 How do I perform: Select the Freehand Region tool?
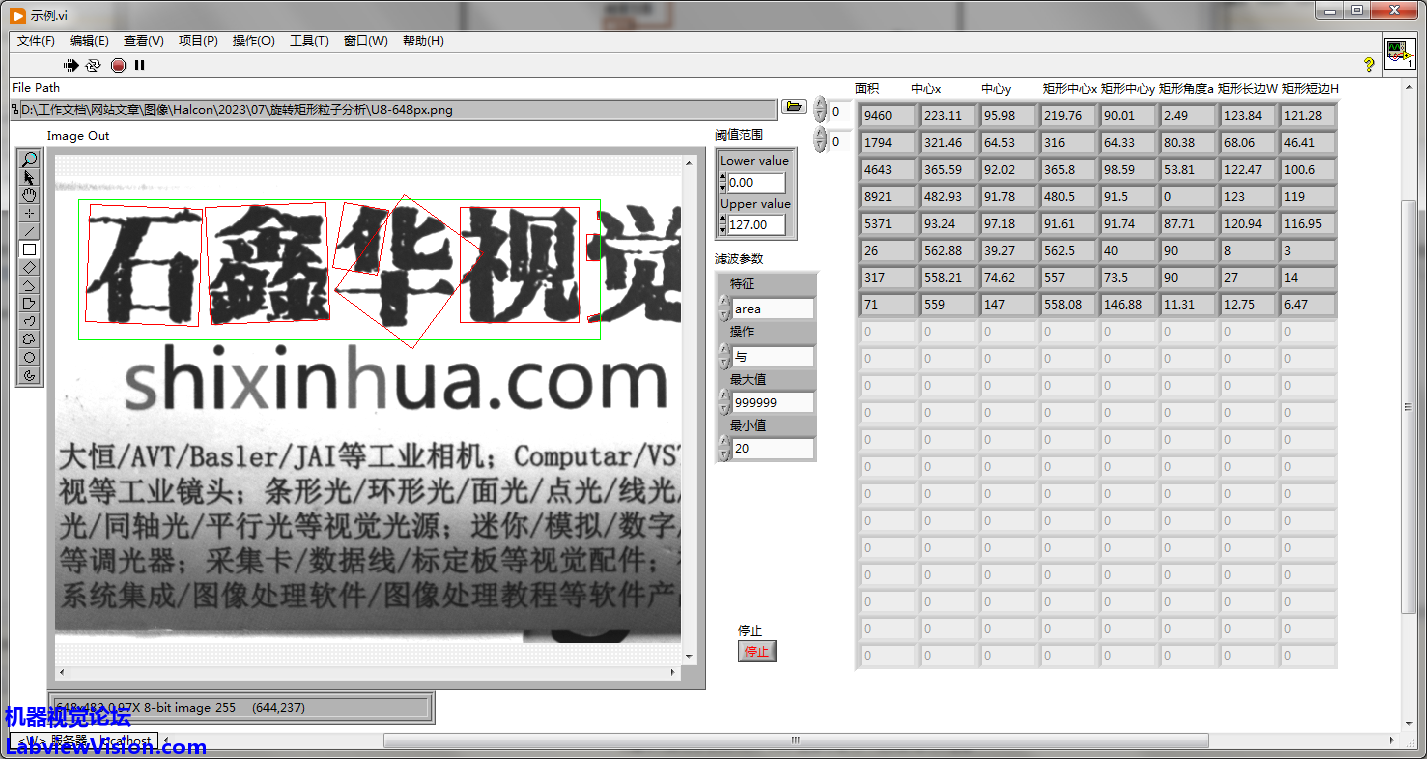(x=30, y=339)
